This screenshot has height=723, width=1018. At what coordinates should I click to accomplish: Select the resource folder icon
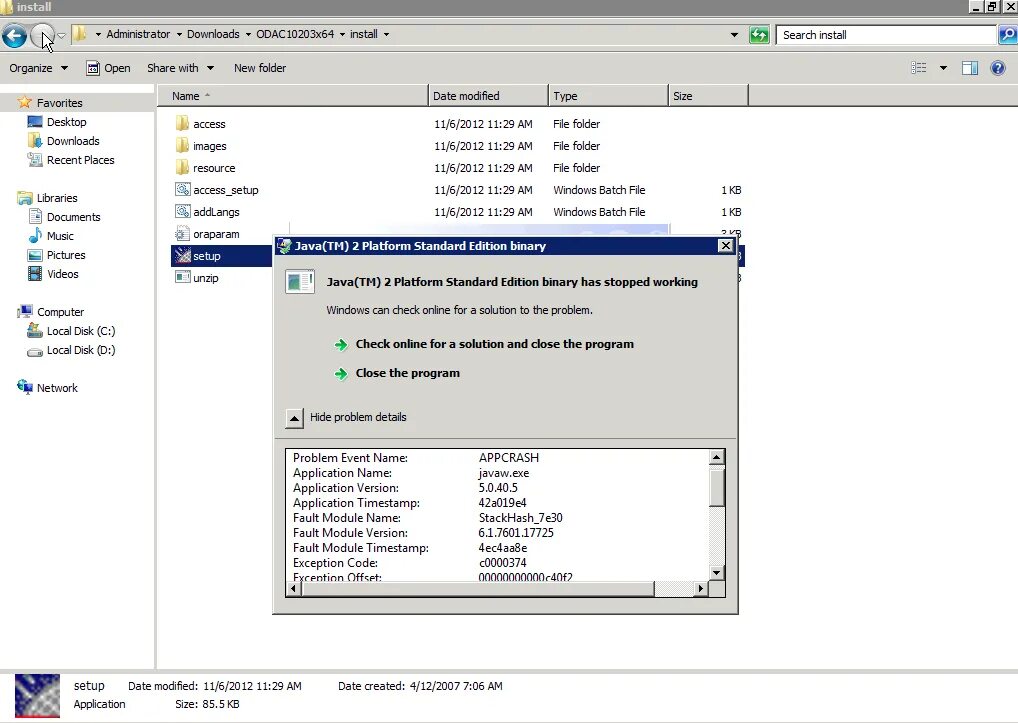tap(182, 167)
